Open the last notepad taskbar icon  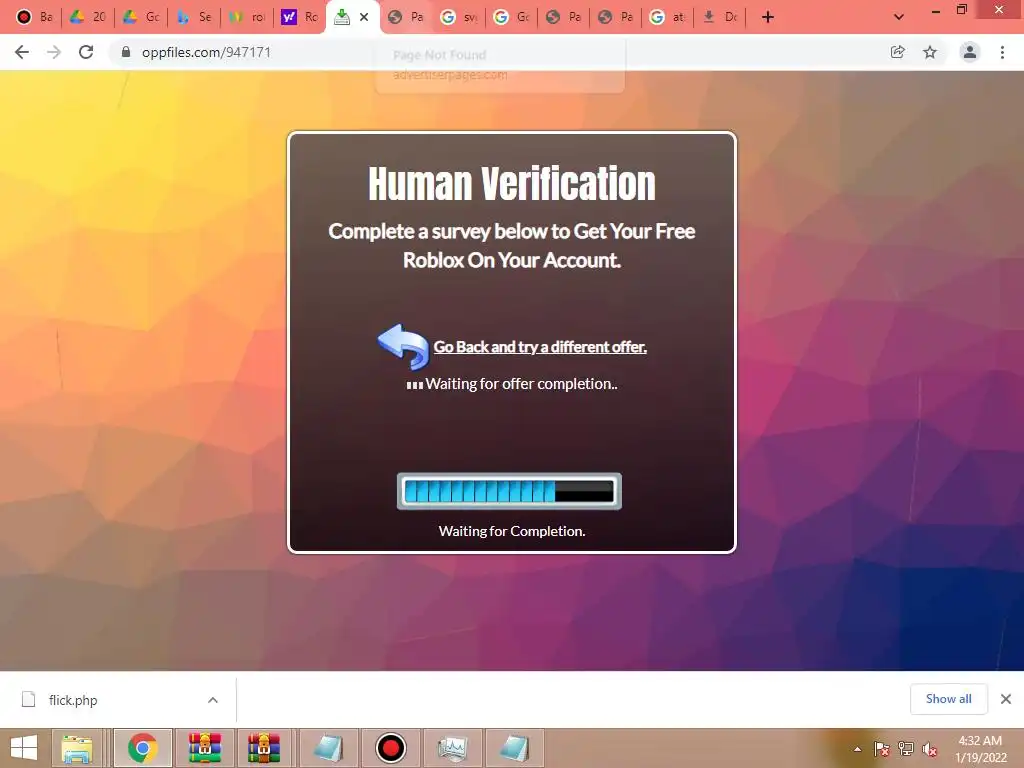(515, 748)
